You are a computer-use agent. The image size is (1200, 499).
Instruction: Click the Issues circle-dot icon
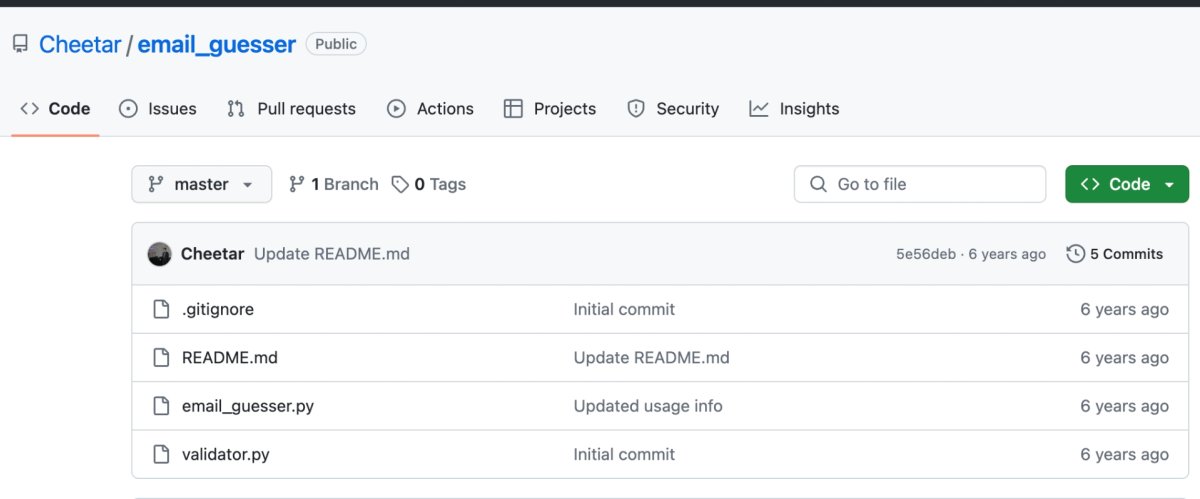pyautogui.click(x=128, y=109)
